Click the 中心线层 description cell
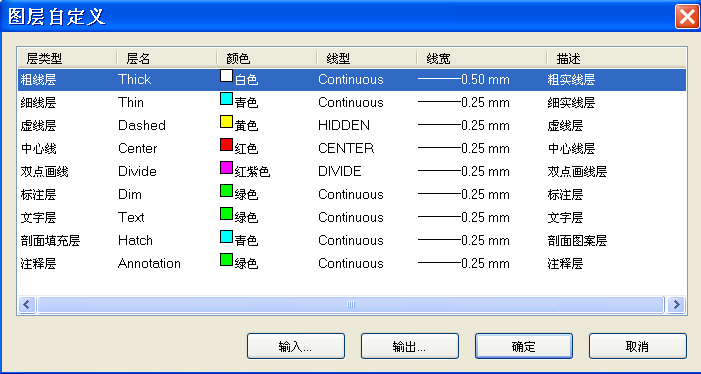 coord(571,149)
